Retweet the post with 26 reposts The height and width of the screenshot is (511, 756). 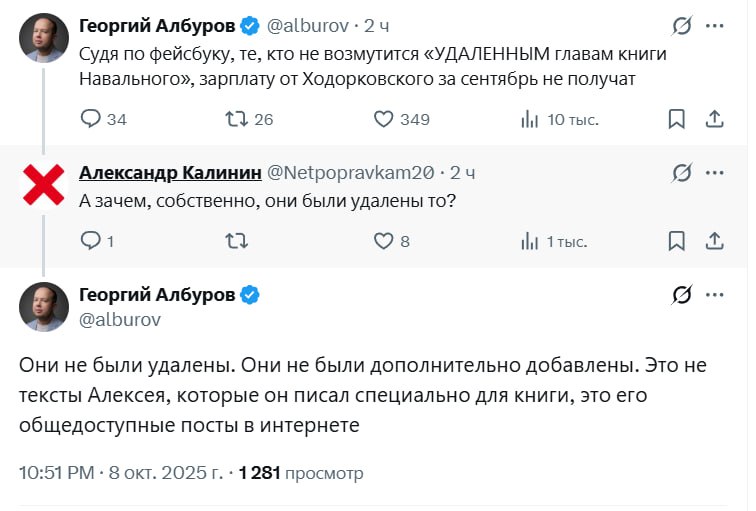237,120
